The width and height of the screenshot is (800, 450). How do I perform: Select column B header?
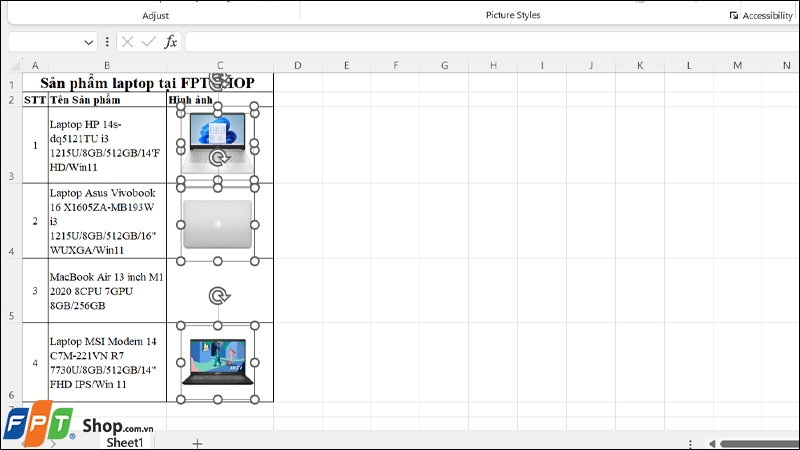107,65
